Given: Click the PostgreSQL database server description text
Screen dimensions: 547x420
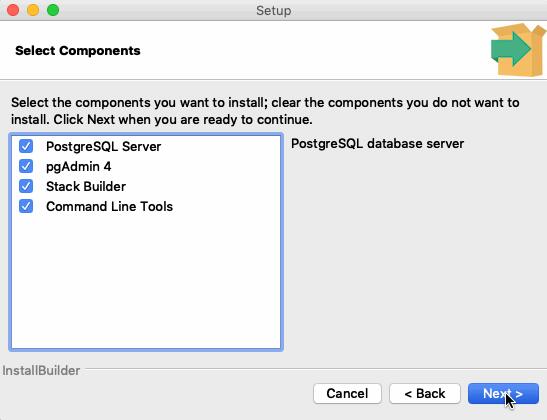Looking at the screenshot, I should click(x=377, y=144).
